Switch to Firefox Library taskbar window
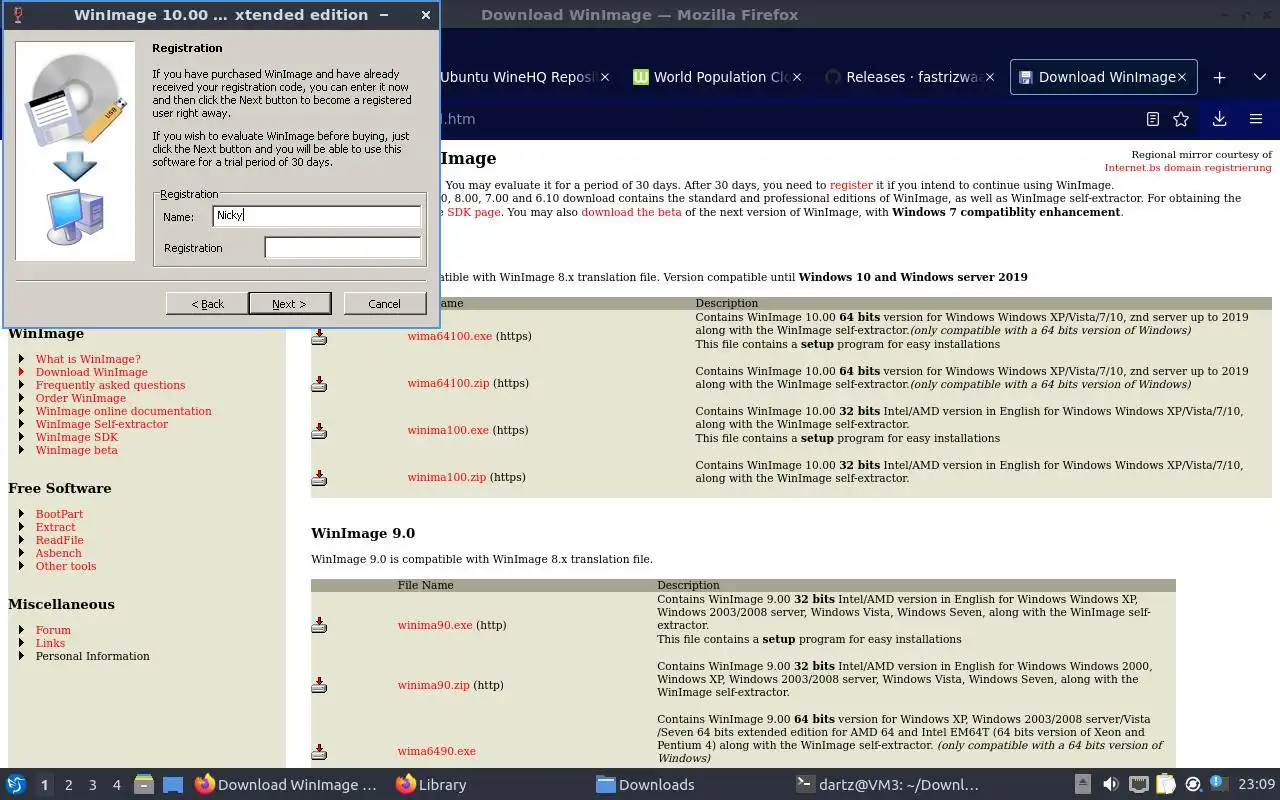This screenshot has width=1280, height=800. point(432,785)
